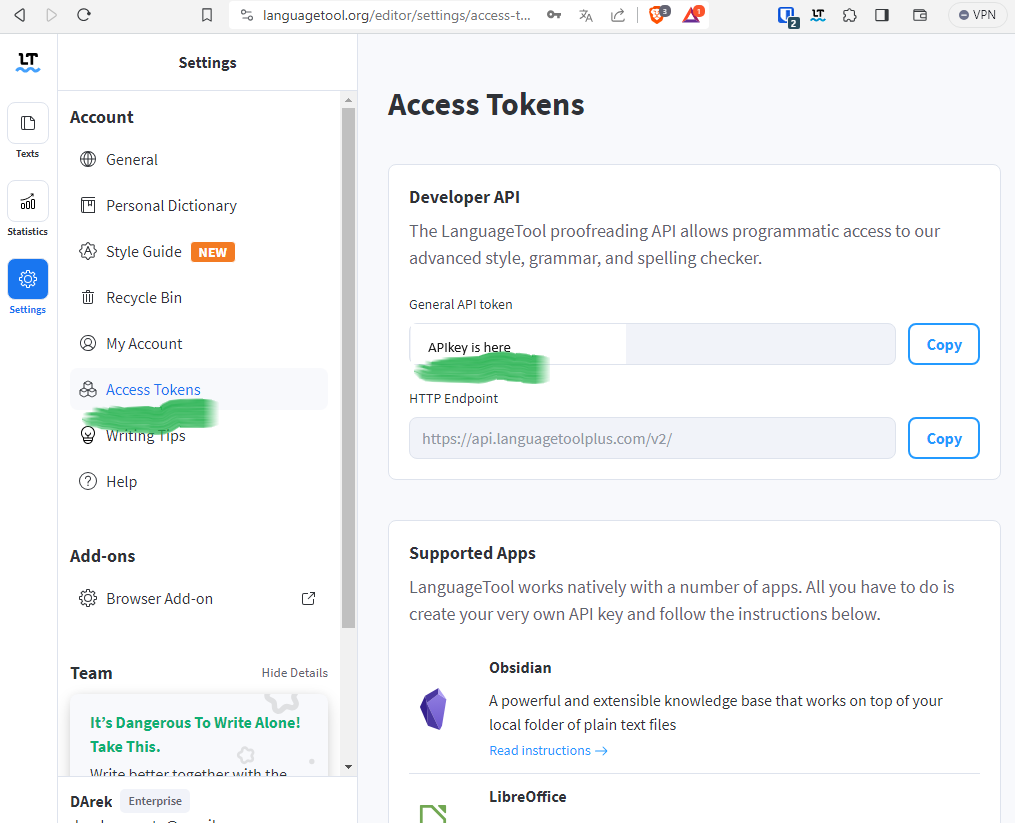Open the General settings page

click(x=199, y=159)
